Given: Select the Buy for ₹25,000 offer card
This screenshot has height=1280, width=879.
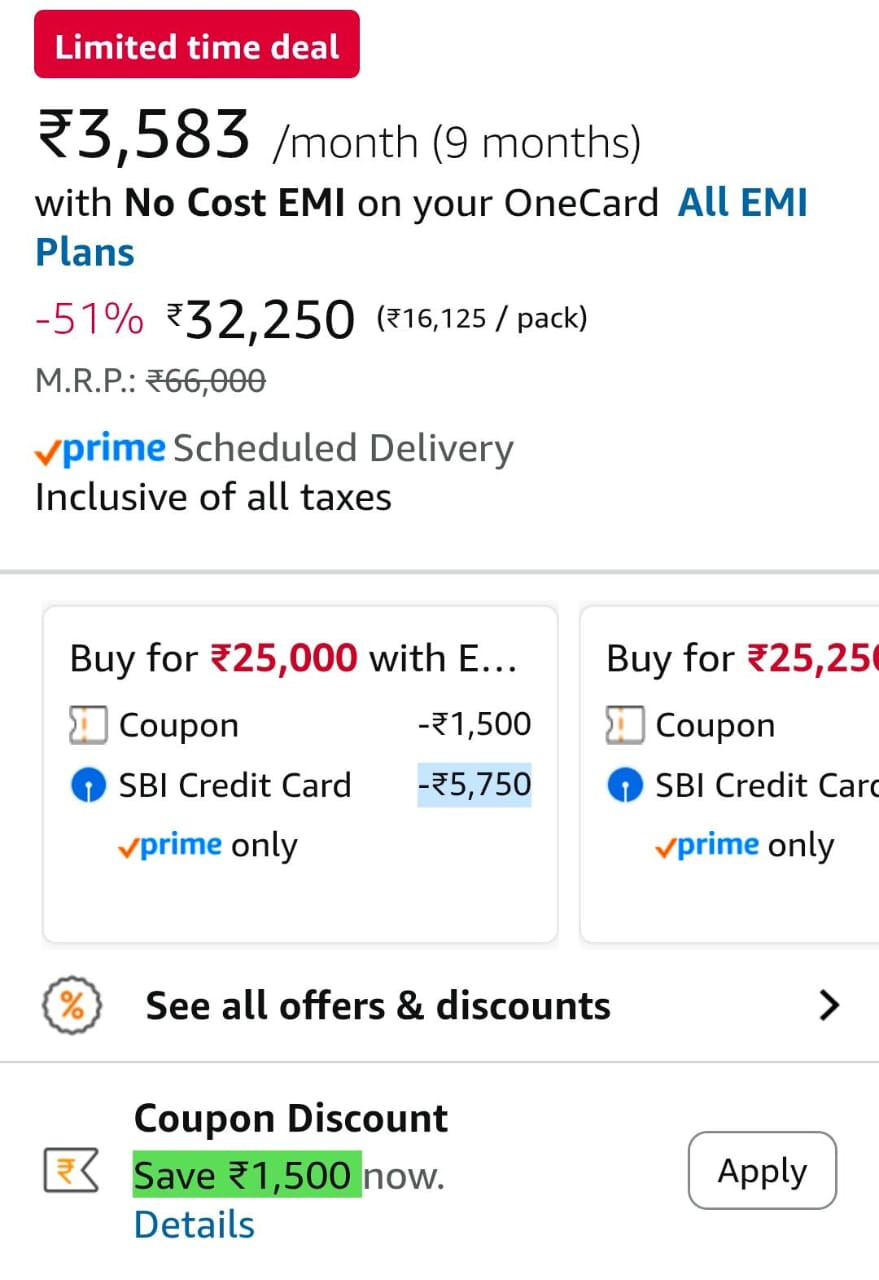Looking at the screenshot, I should tap(300, 774).
